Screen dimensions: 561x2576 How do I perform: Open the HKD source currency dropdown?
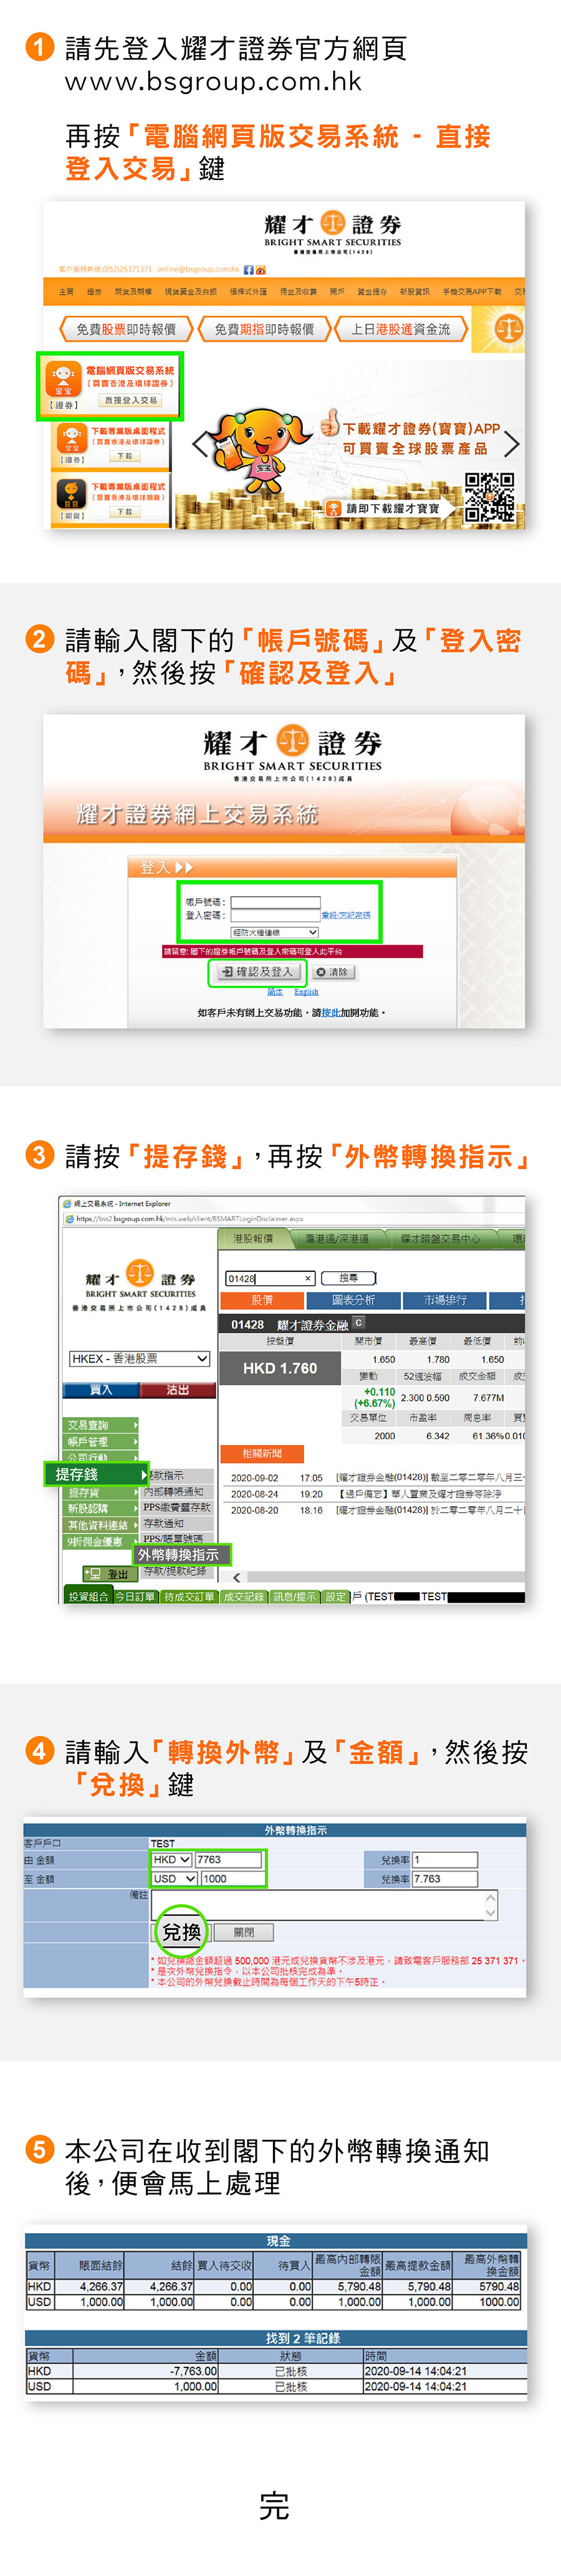click(171, 1859)
